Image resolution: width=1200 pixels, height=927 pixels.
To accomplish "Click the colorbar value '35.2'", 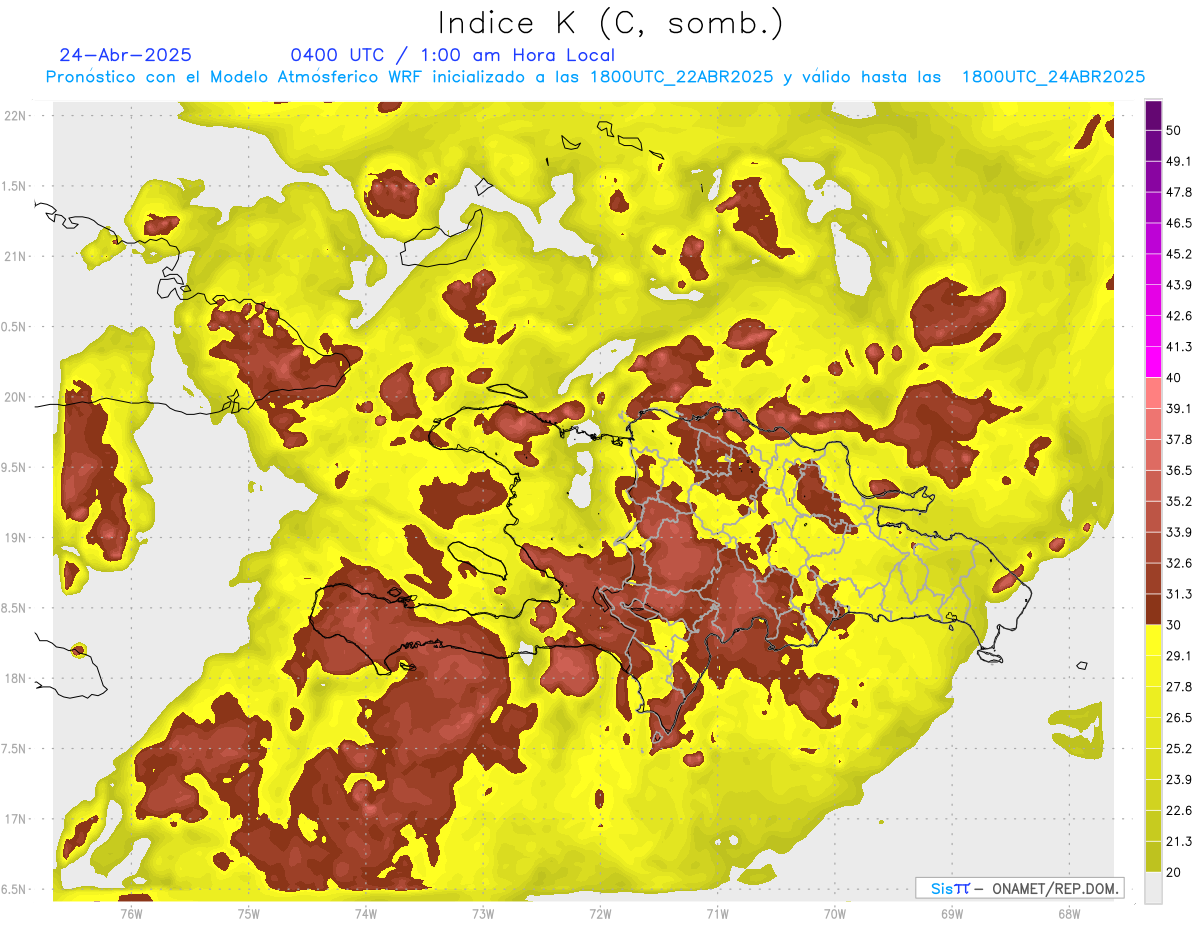I will pos(1178,502).
